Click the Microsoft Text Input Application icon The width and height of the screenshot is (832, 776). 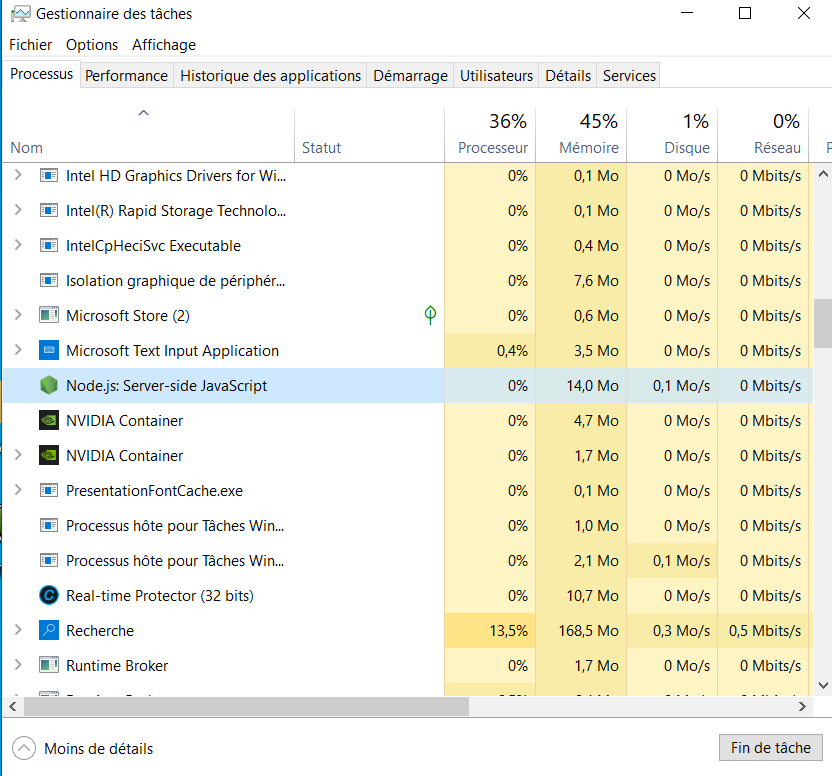49,350
